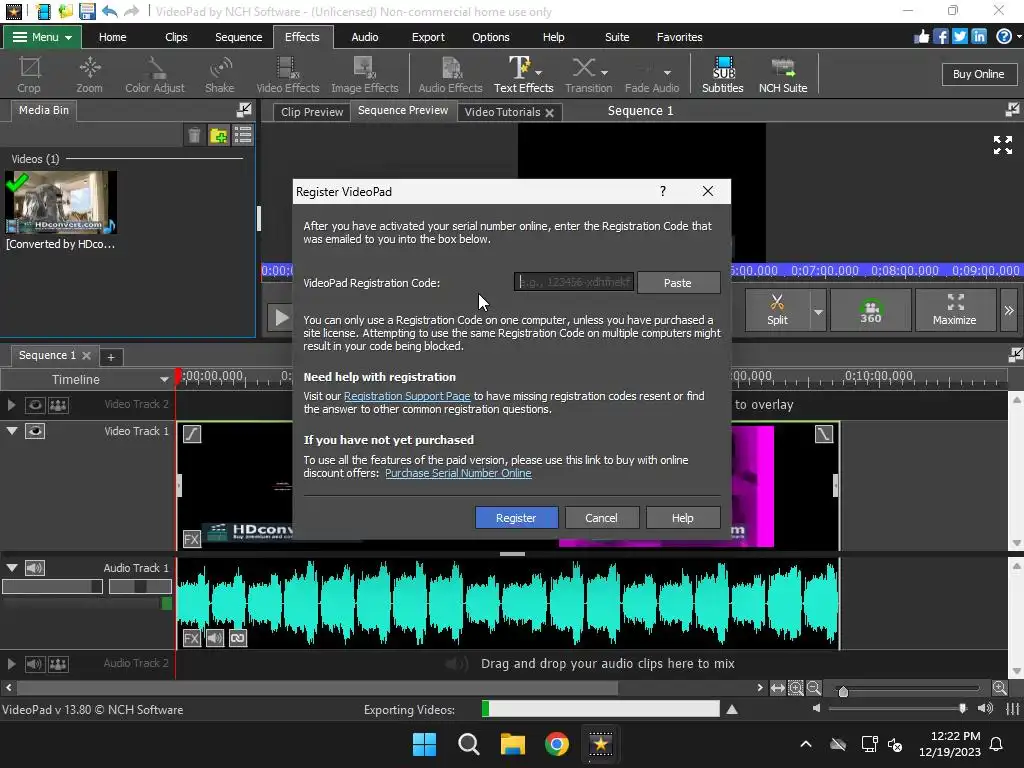Screen dimensions: 1024x768
Task: Switch to Clip Preview tab
Action: 312,112
